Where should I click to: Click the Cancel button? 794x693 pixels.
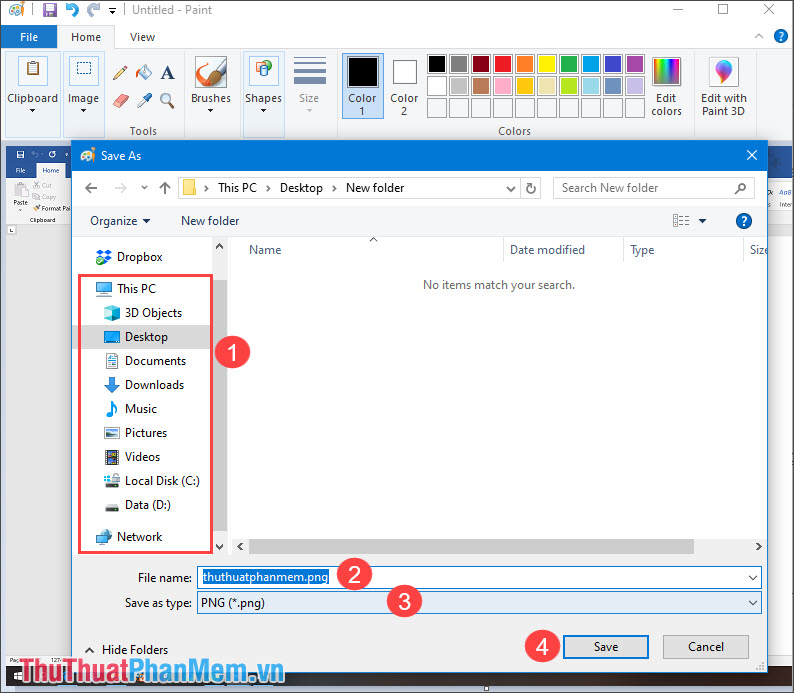pos(706,647)
